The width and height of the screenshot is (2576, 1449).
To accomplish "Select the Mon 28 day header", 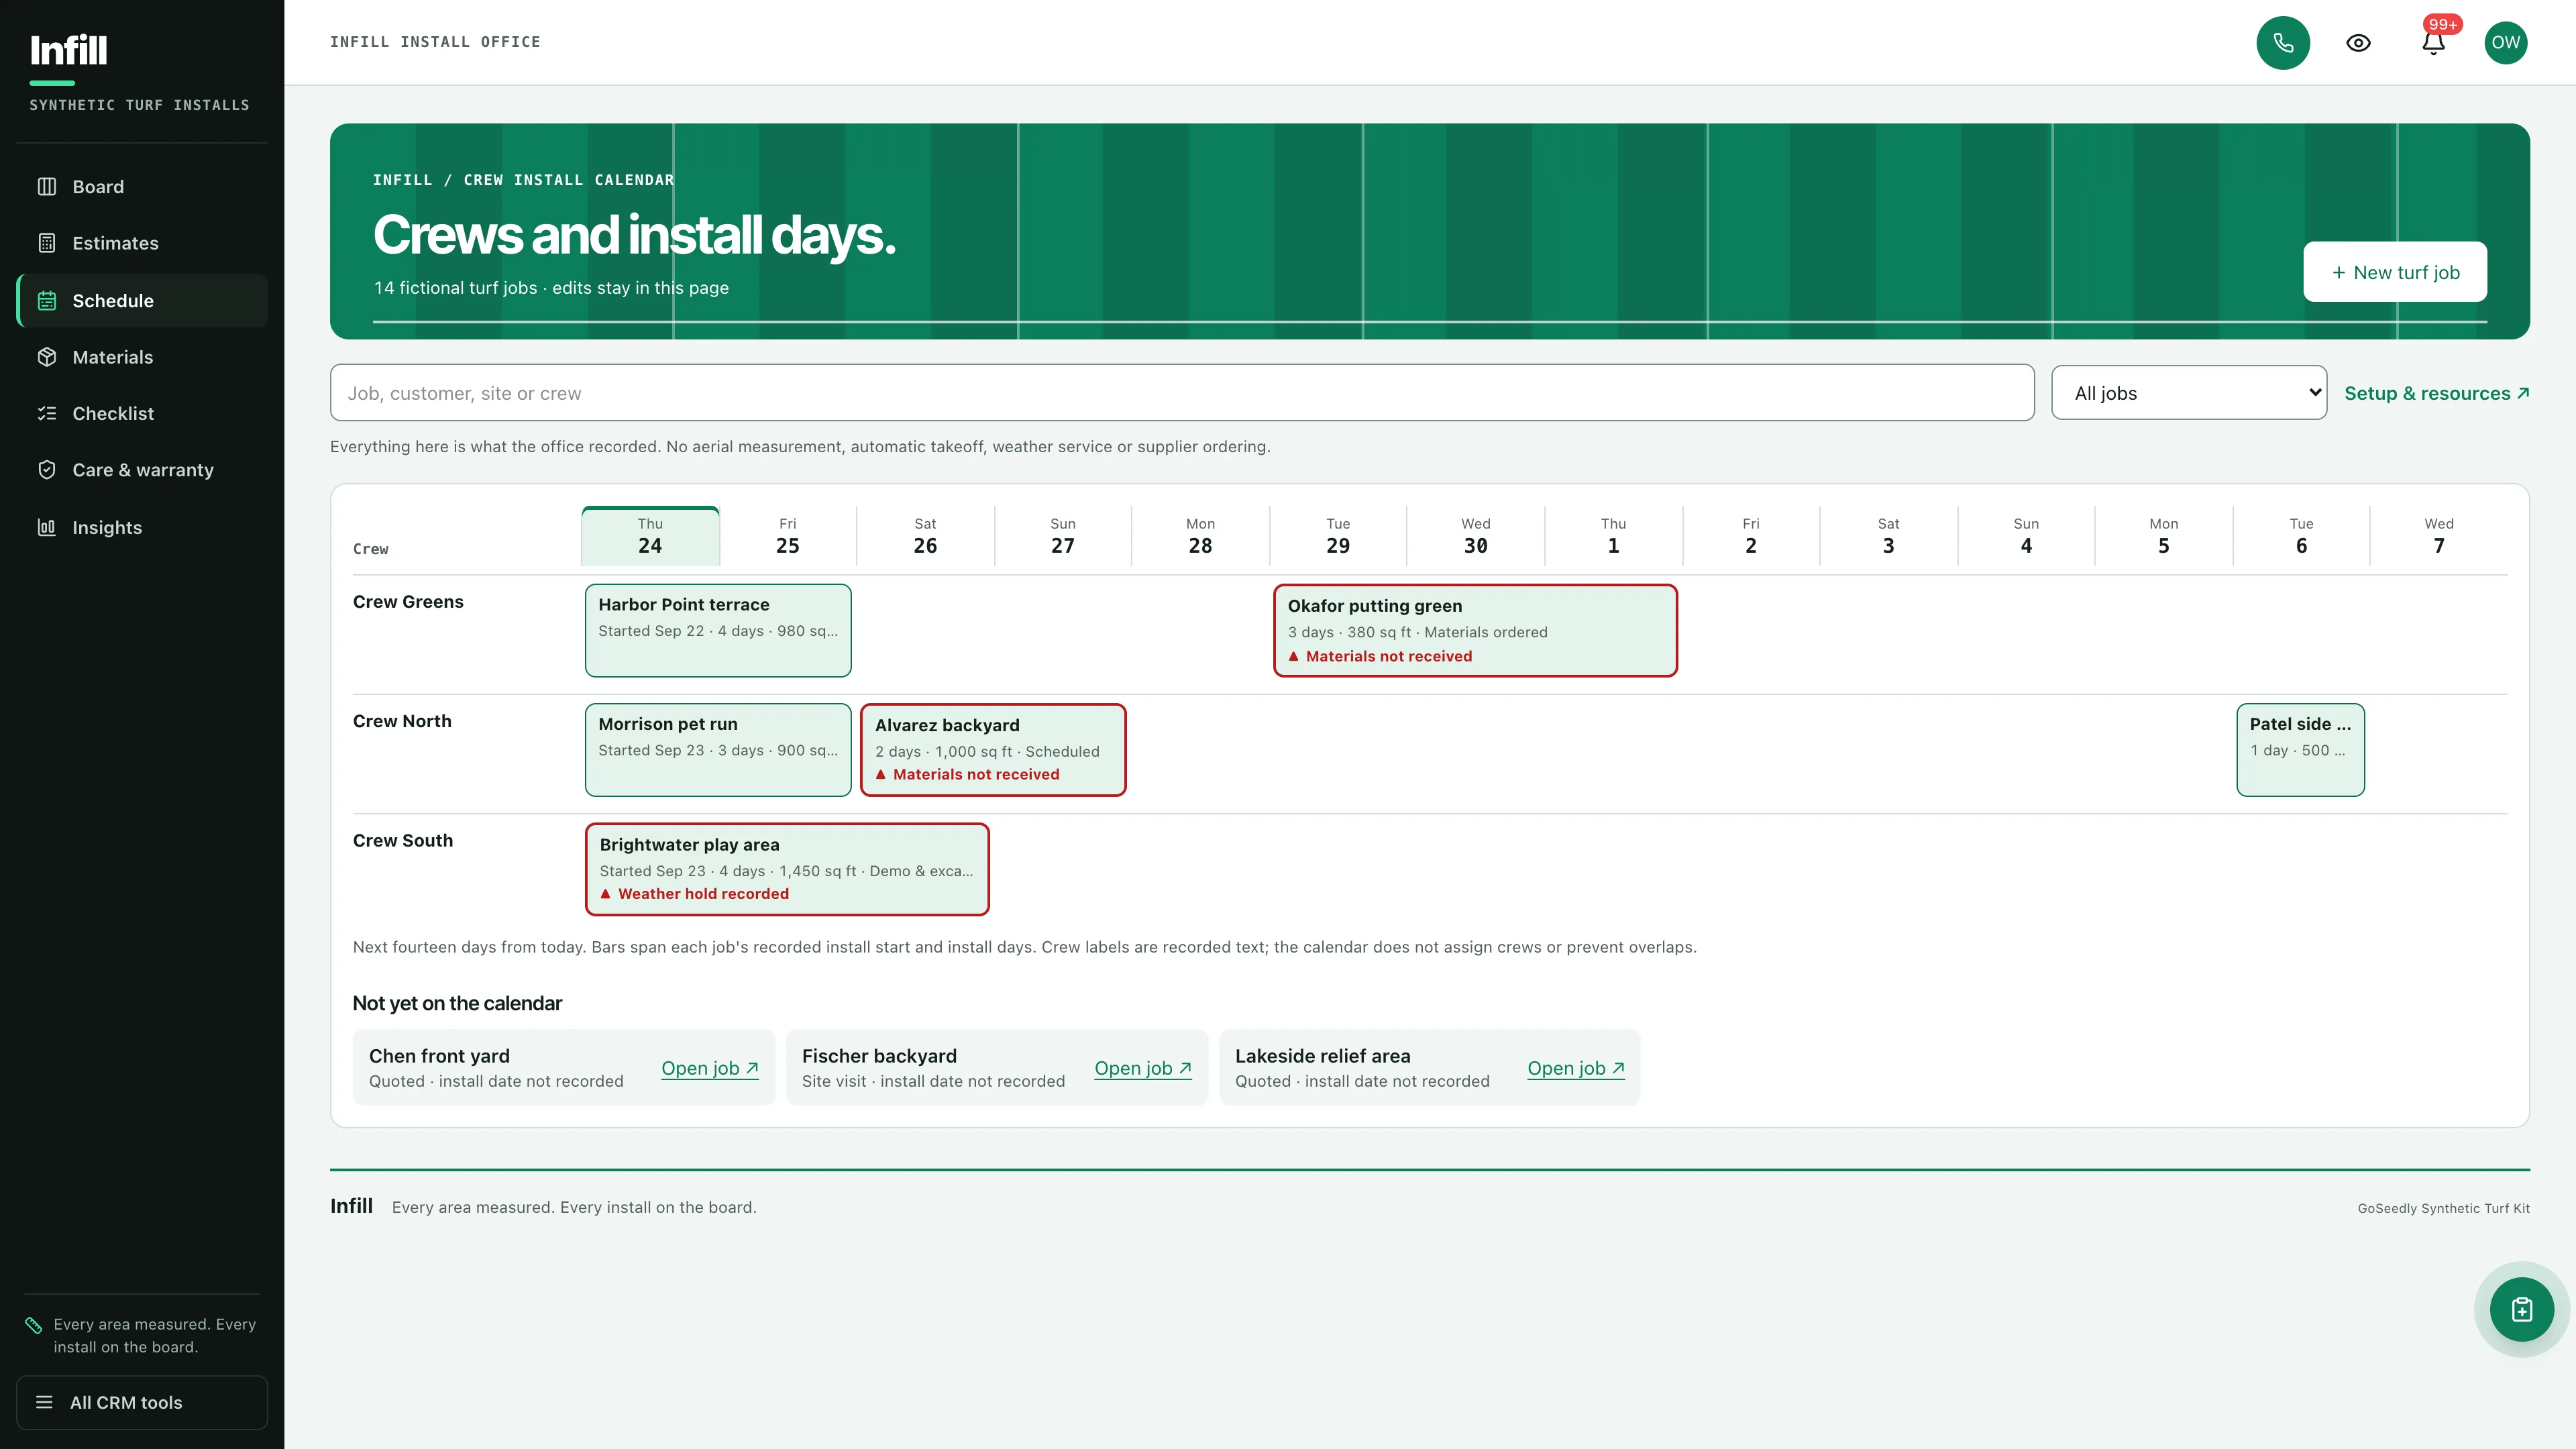I will point(1200,536).
